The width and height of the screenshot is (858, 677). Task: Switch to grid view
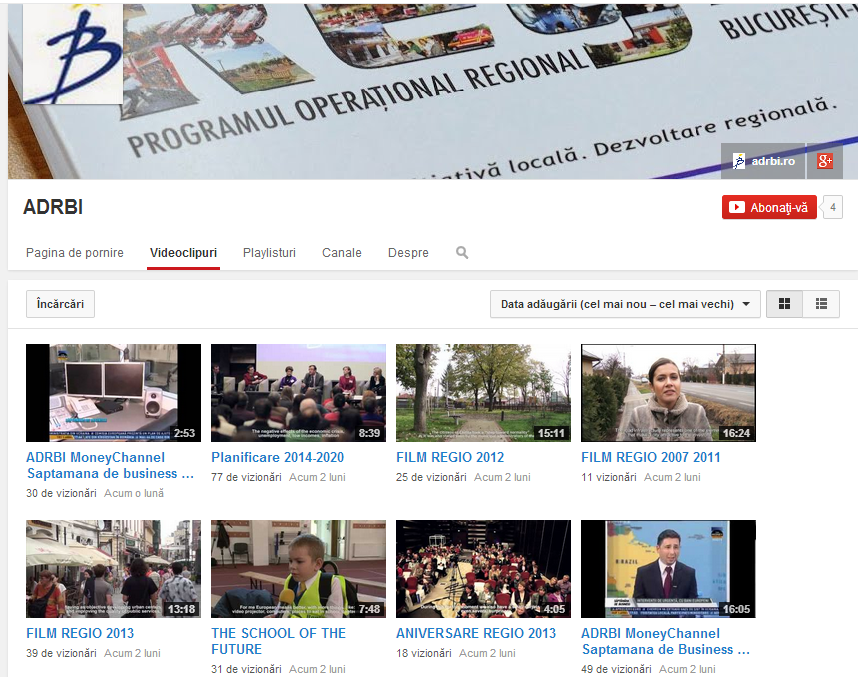click(x=784, y=304)
